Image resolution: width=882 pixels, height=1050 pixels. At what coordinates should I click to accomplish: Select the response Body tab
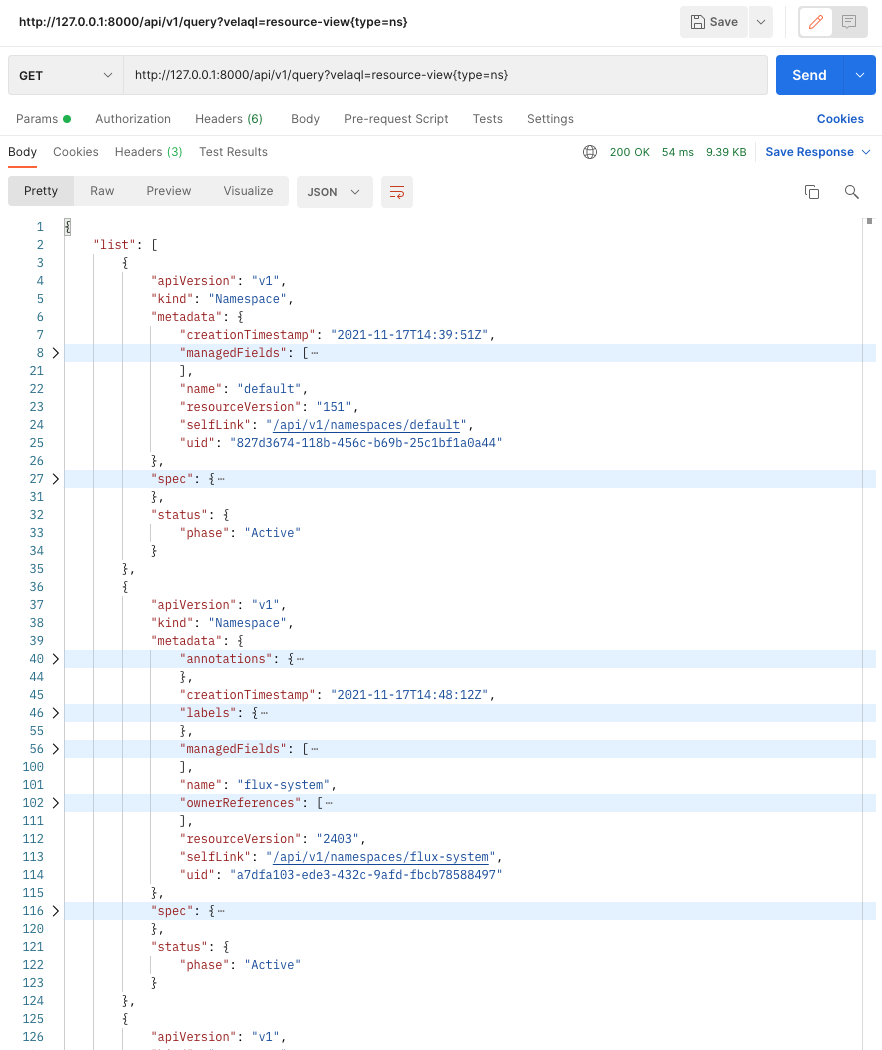click(22, 152)
